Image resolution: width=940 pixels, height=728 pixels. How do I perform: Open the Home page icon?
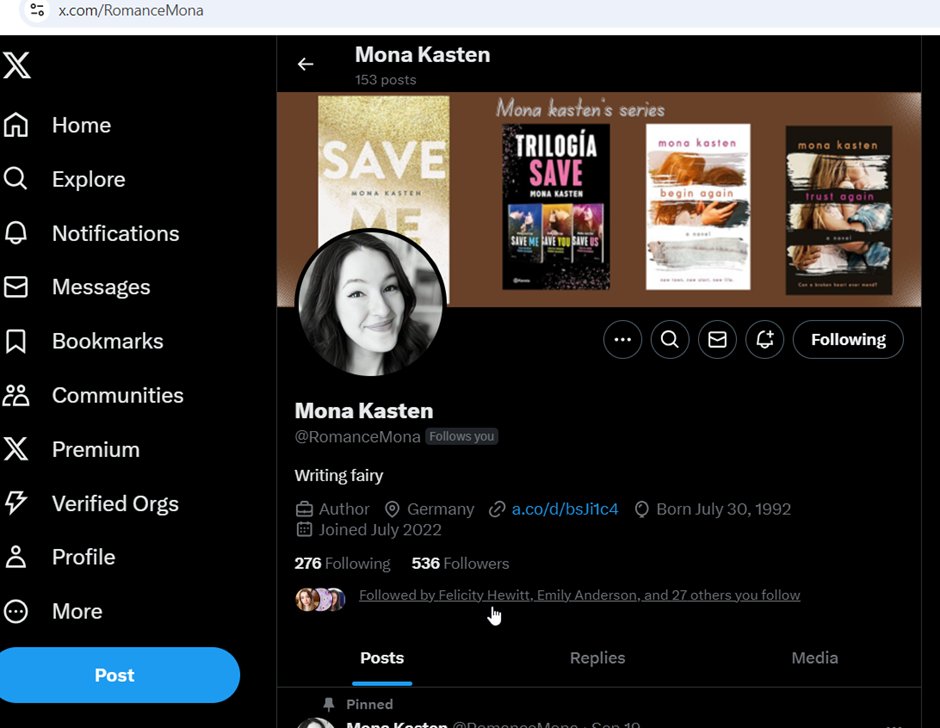coord(16,125)
